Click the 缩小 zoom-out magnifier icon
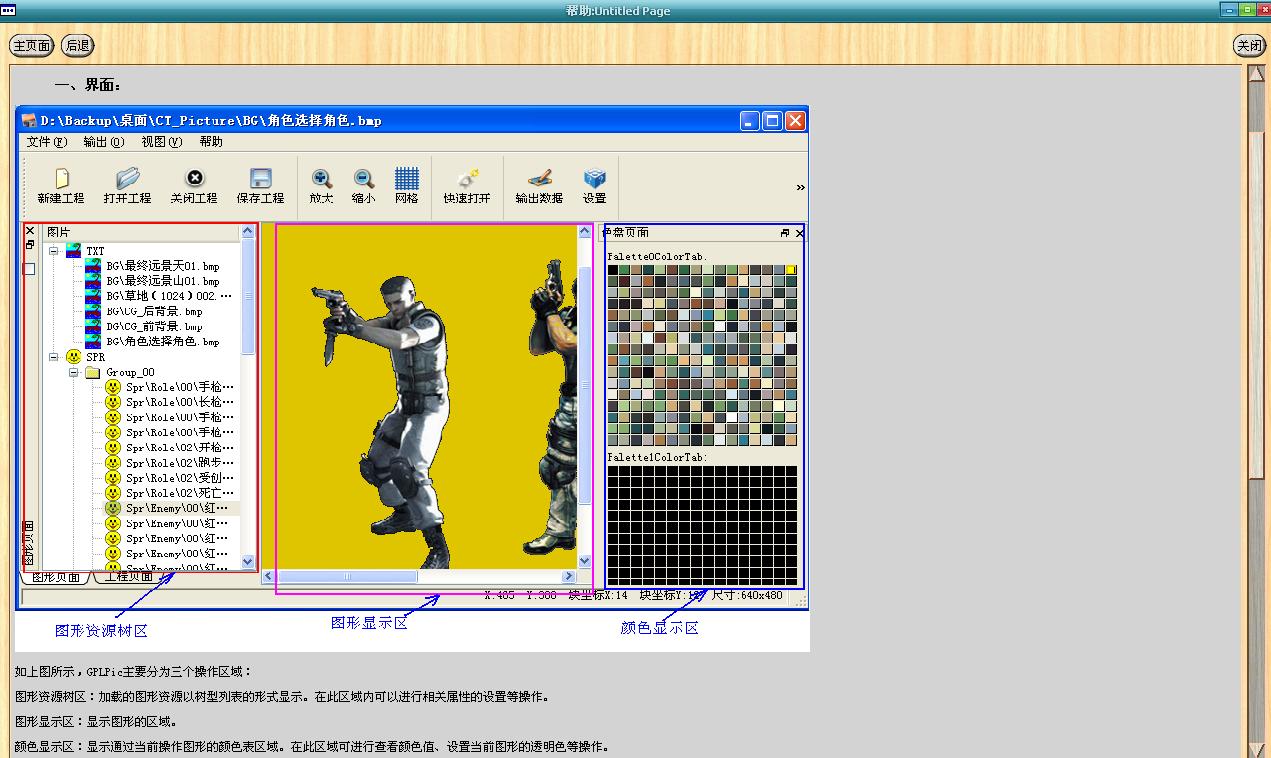The image size is (1271, 758). pos(364,179)
